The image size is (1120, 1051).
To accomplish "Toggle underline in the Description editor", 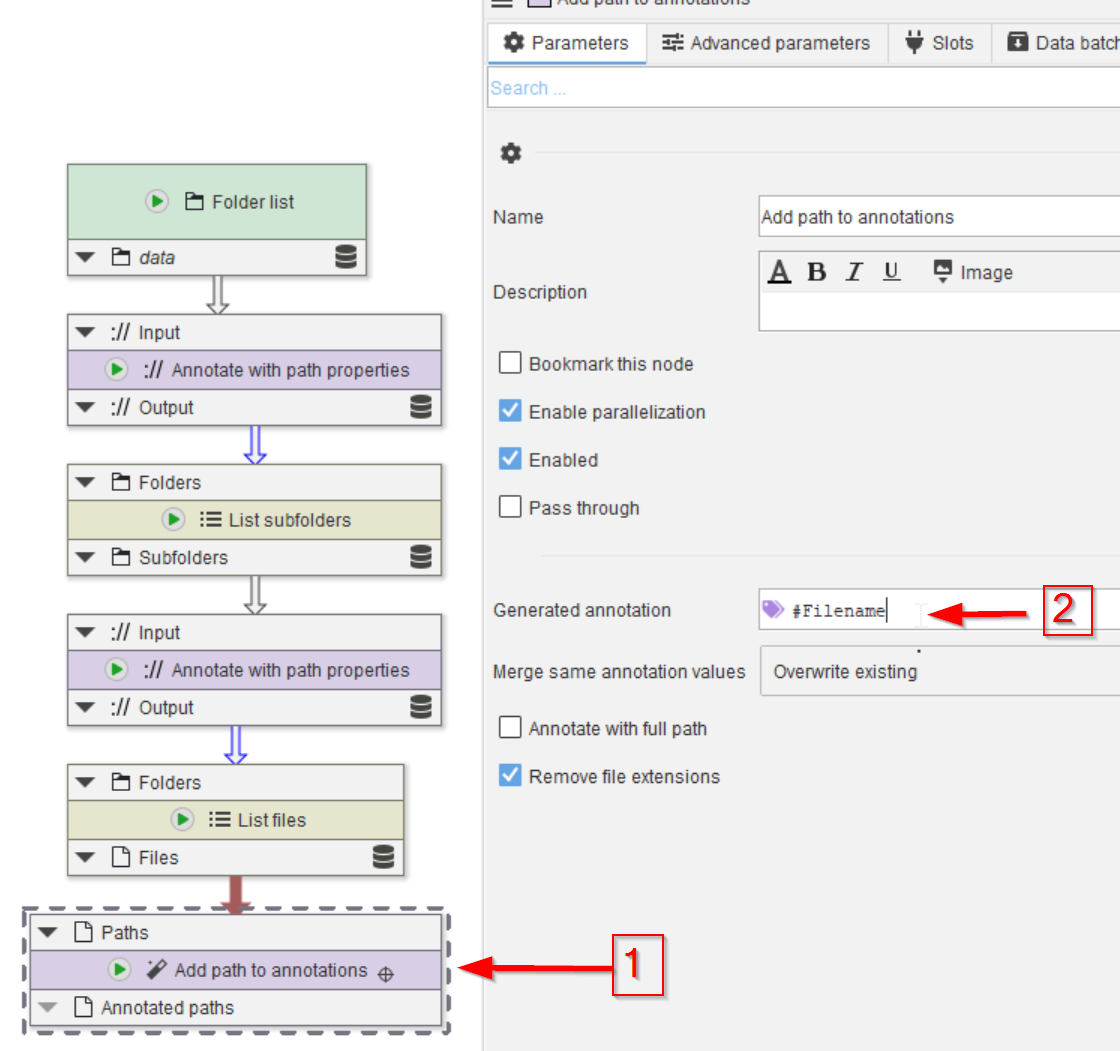I will [x=892, y=272].
